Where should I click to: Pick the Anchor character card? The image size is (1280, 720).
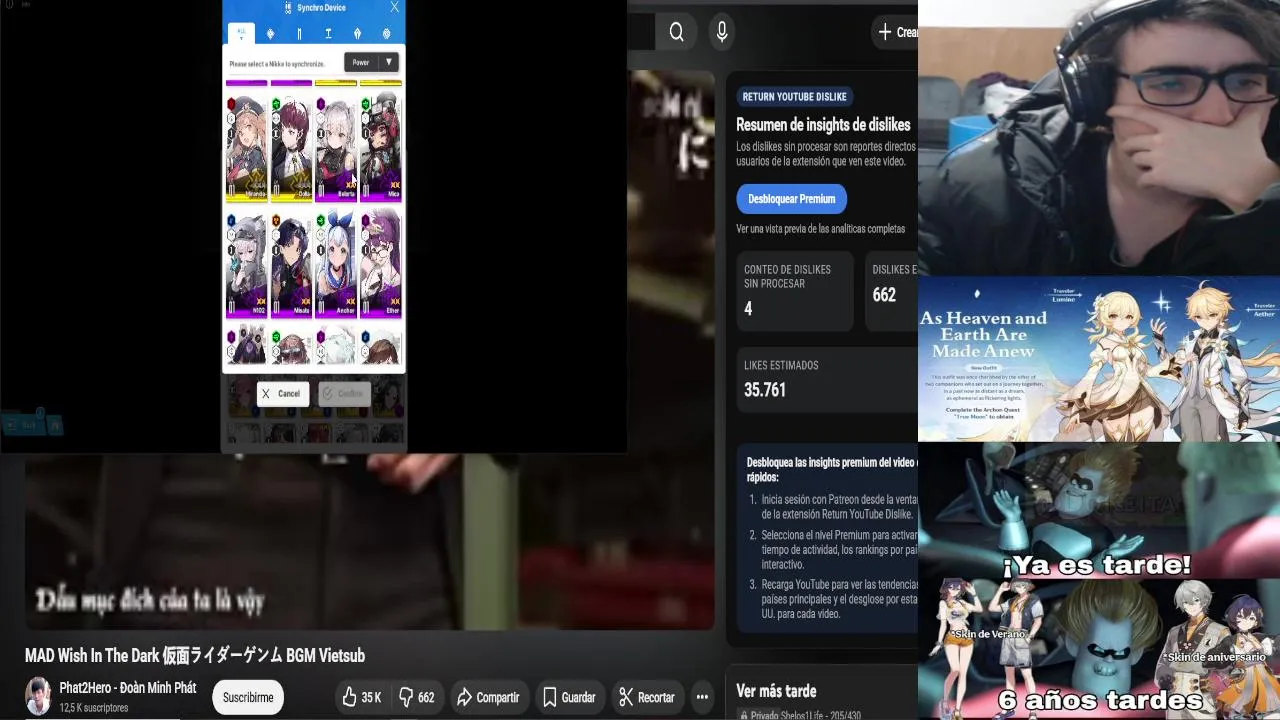click(x=336, y=263)
